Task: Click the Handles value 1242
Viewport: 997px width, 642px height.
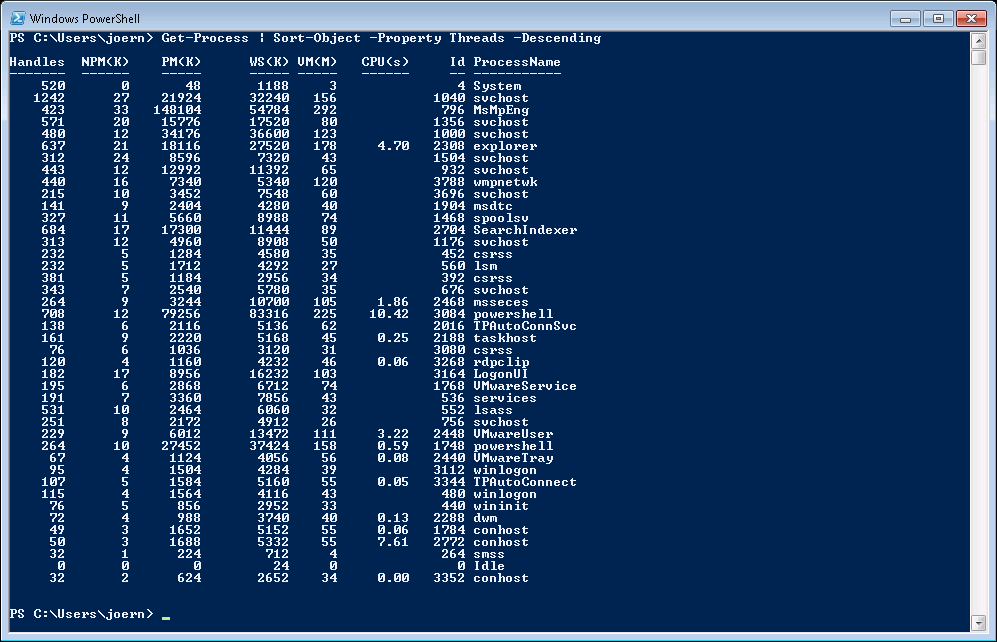Action: (x=49, y=98)
